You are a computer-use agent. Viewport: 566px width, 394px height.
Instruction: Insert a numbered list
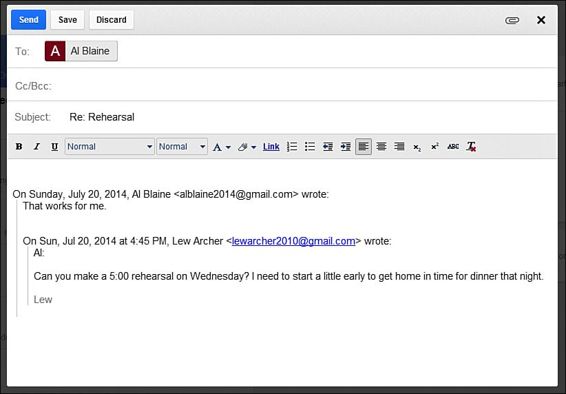292,146
